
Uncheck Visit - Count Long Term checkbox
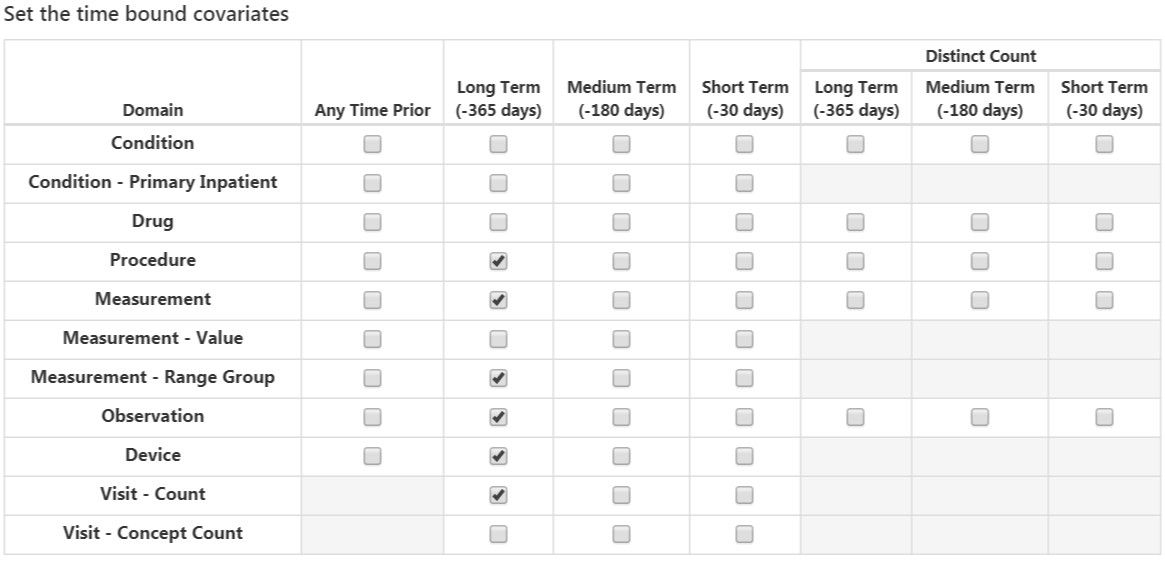pos(499,494)
